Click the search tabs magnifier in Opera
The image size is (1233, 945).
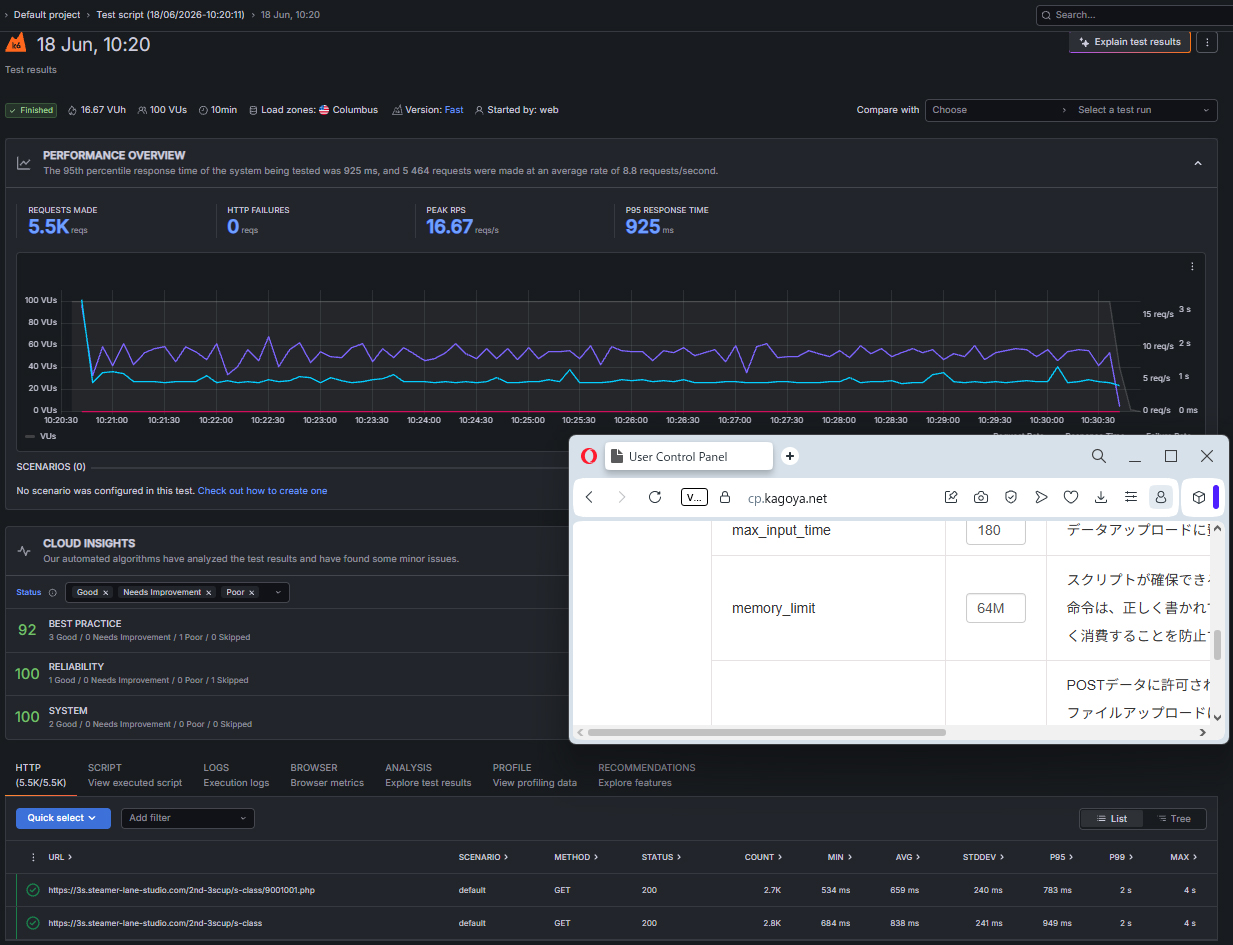(x=1098, y=456)
